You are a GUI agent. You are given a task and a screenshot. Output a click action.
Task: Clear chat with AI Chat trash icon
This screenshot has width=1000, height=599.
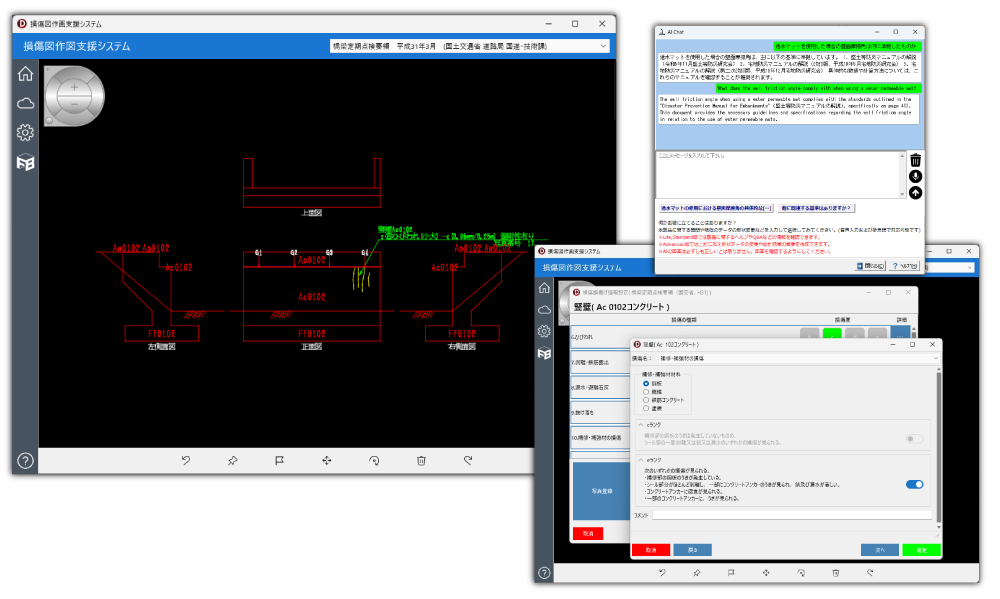click(x=915, y=160)
